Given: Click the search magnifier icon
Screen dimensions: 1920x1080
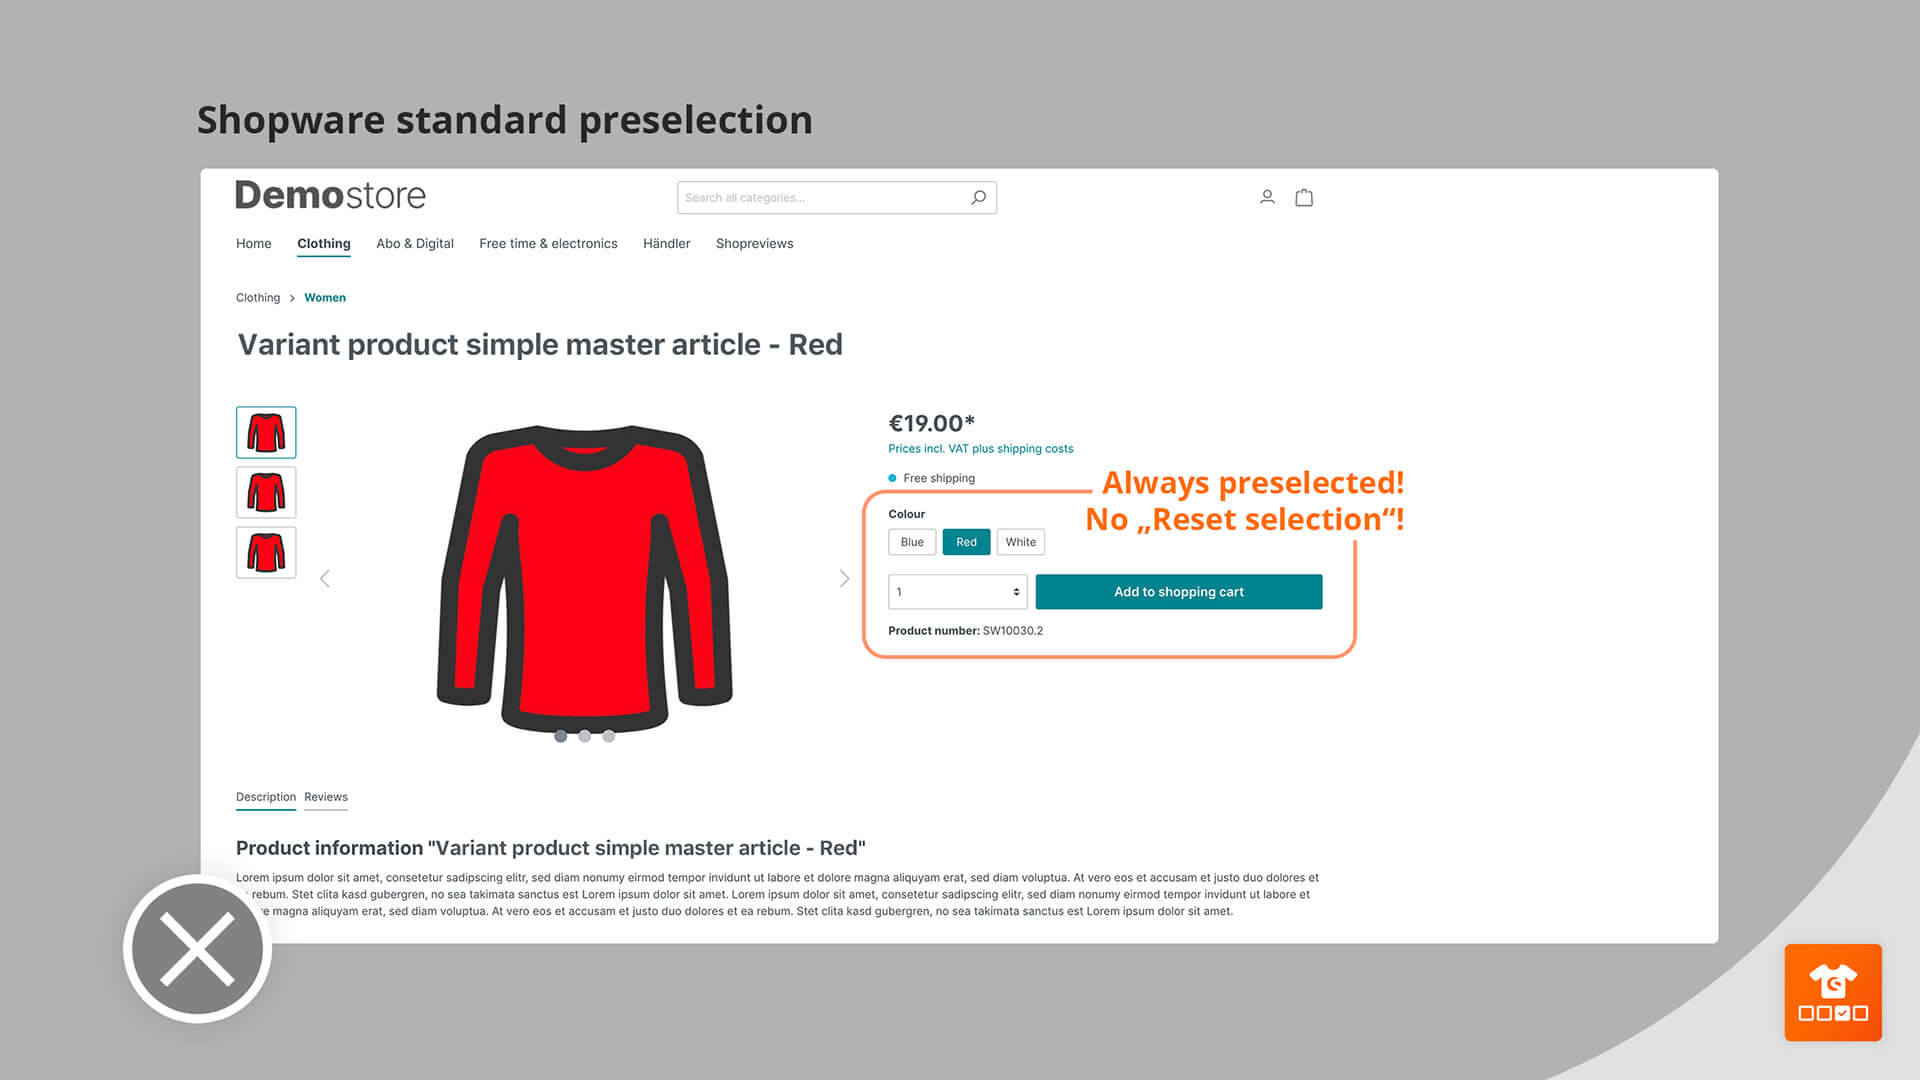Looking at the screenshot, I should [978, 195].
